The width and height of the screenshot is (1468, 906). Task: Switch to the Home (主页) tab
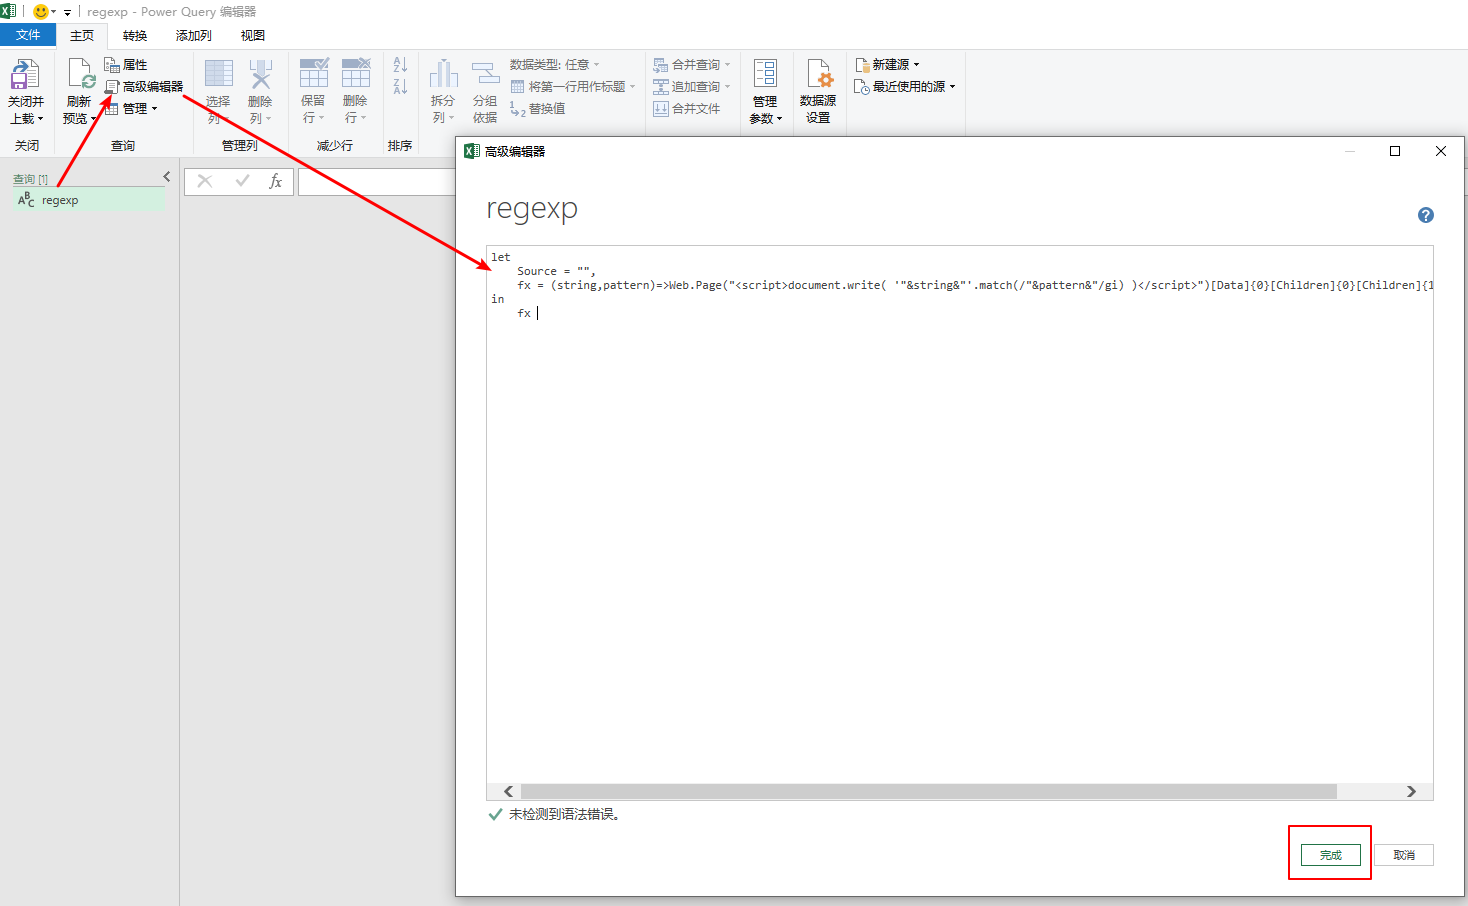click(82, 36)
